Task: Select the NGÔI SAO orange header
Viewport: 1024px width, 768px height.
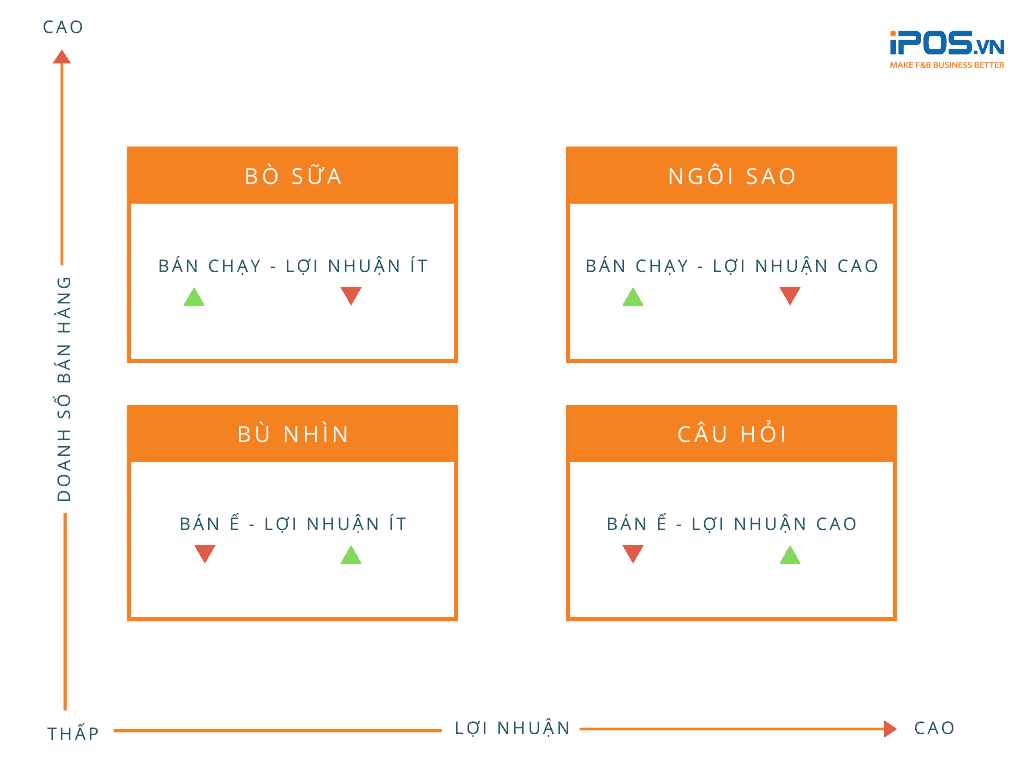Action: pyautogui.click(x=732, y=176)
